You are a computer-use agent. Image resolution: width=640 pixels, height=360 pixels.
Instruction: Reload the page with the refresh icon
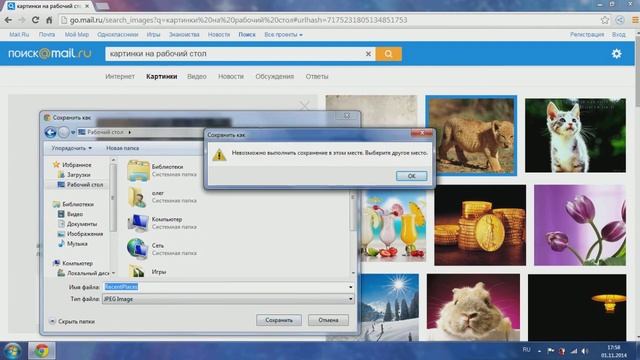click(x=36, y=20)
